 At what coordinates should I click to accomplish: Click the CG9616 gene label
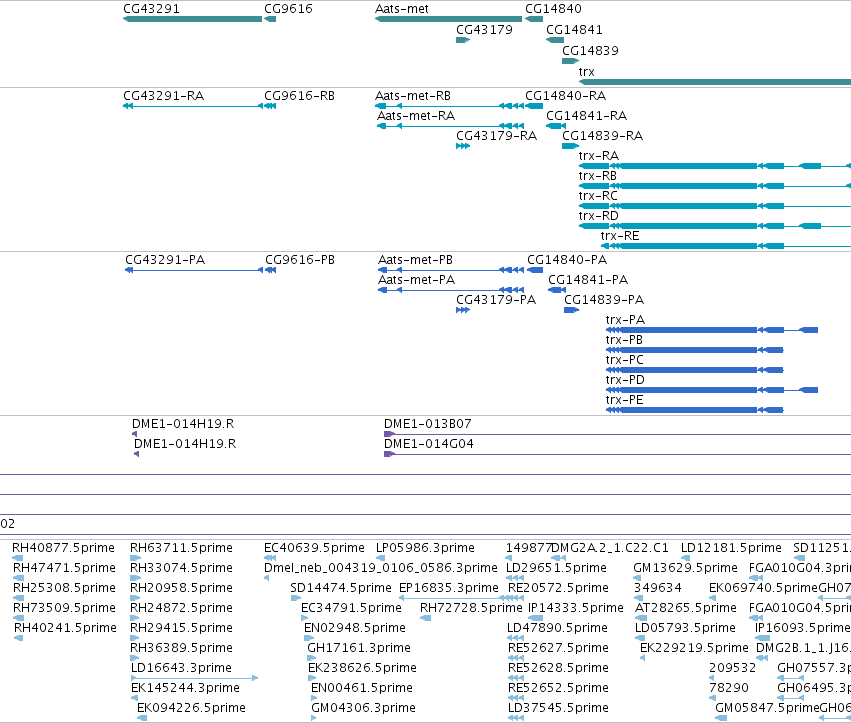pyautogui.click(x=288, y=9)
